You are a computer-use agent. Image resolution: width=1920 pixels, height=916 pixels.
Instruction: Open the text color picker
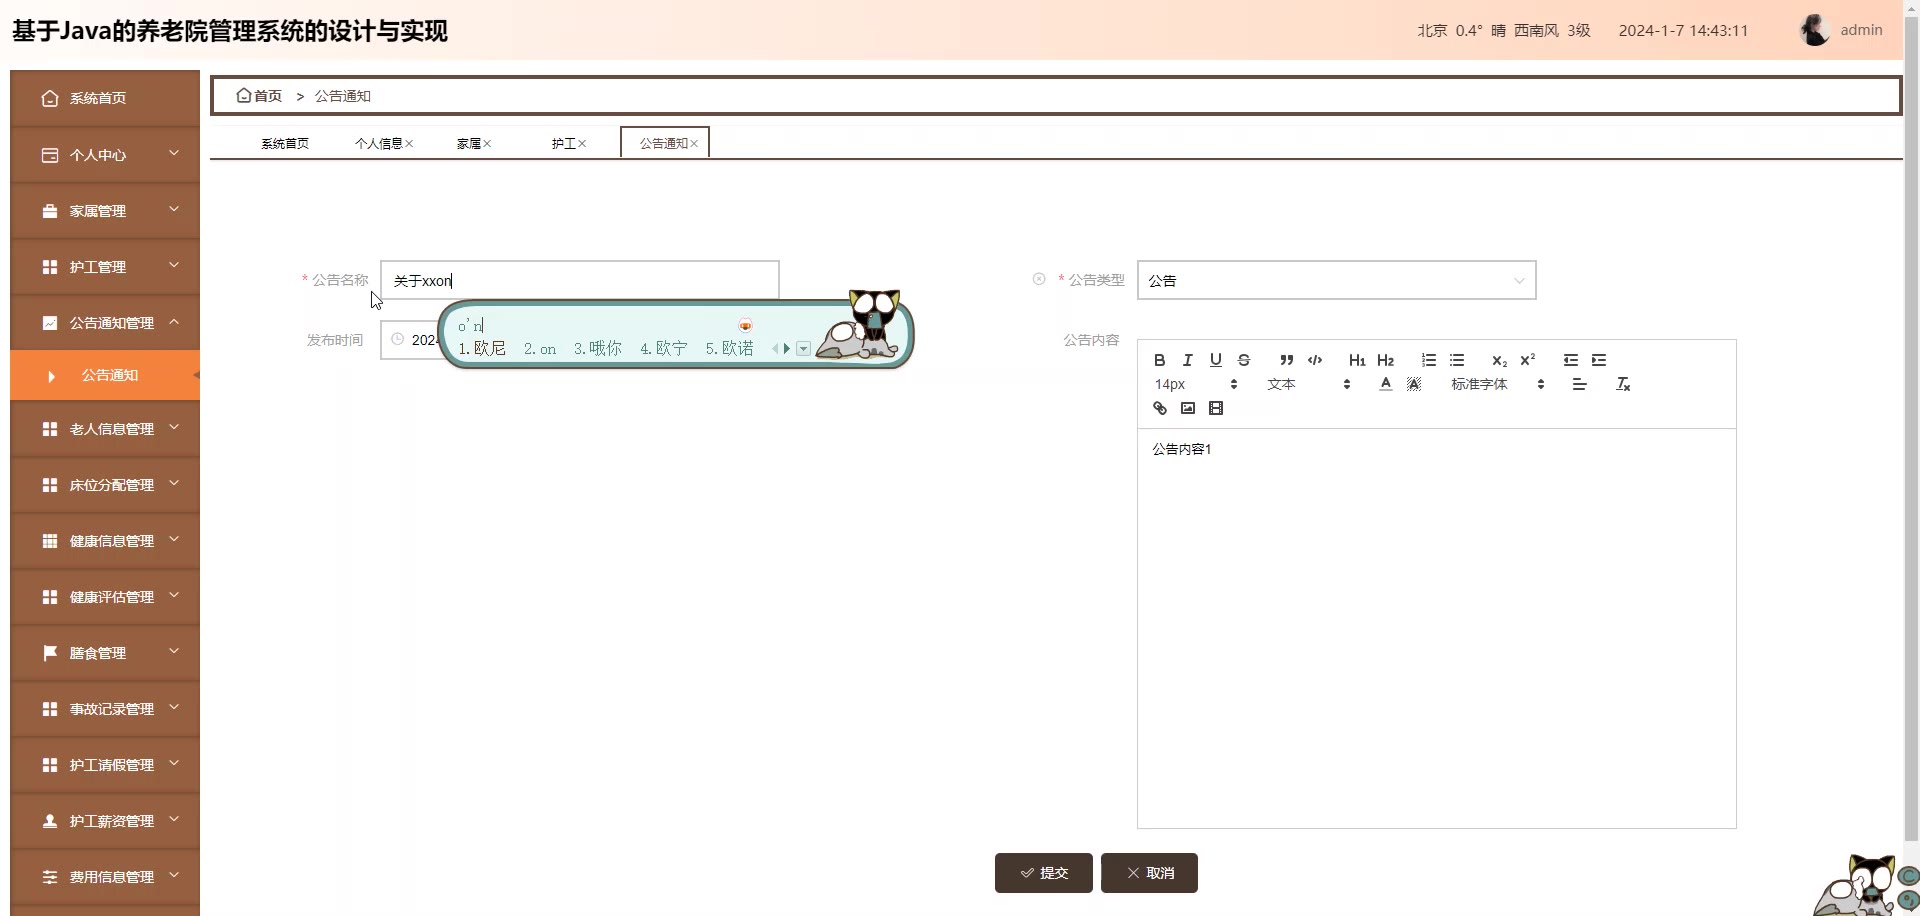[1385, 384]
